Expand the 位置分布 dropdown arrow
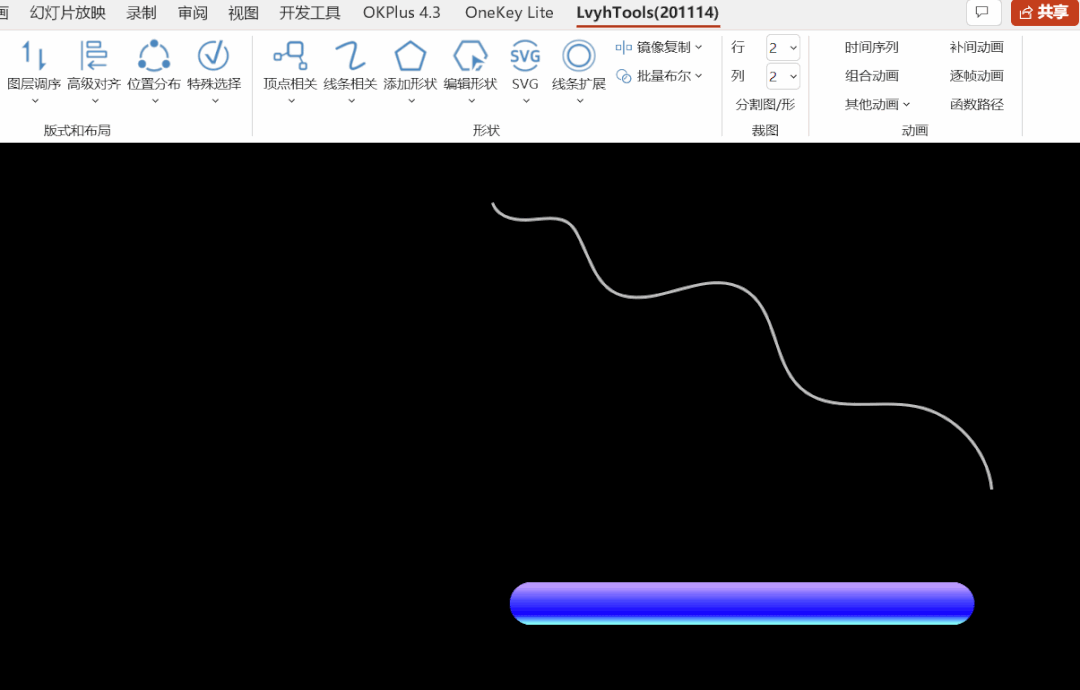Viewport: 1080px width, 690px height. pyautogui.click(x=155, y=101)
